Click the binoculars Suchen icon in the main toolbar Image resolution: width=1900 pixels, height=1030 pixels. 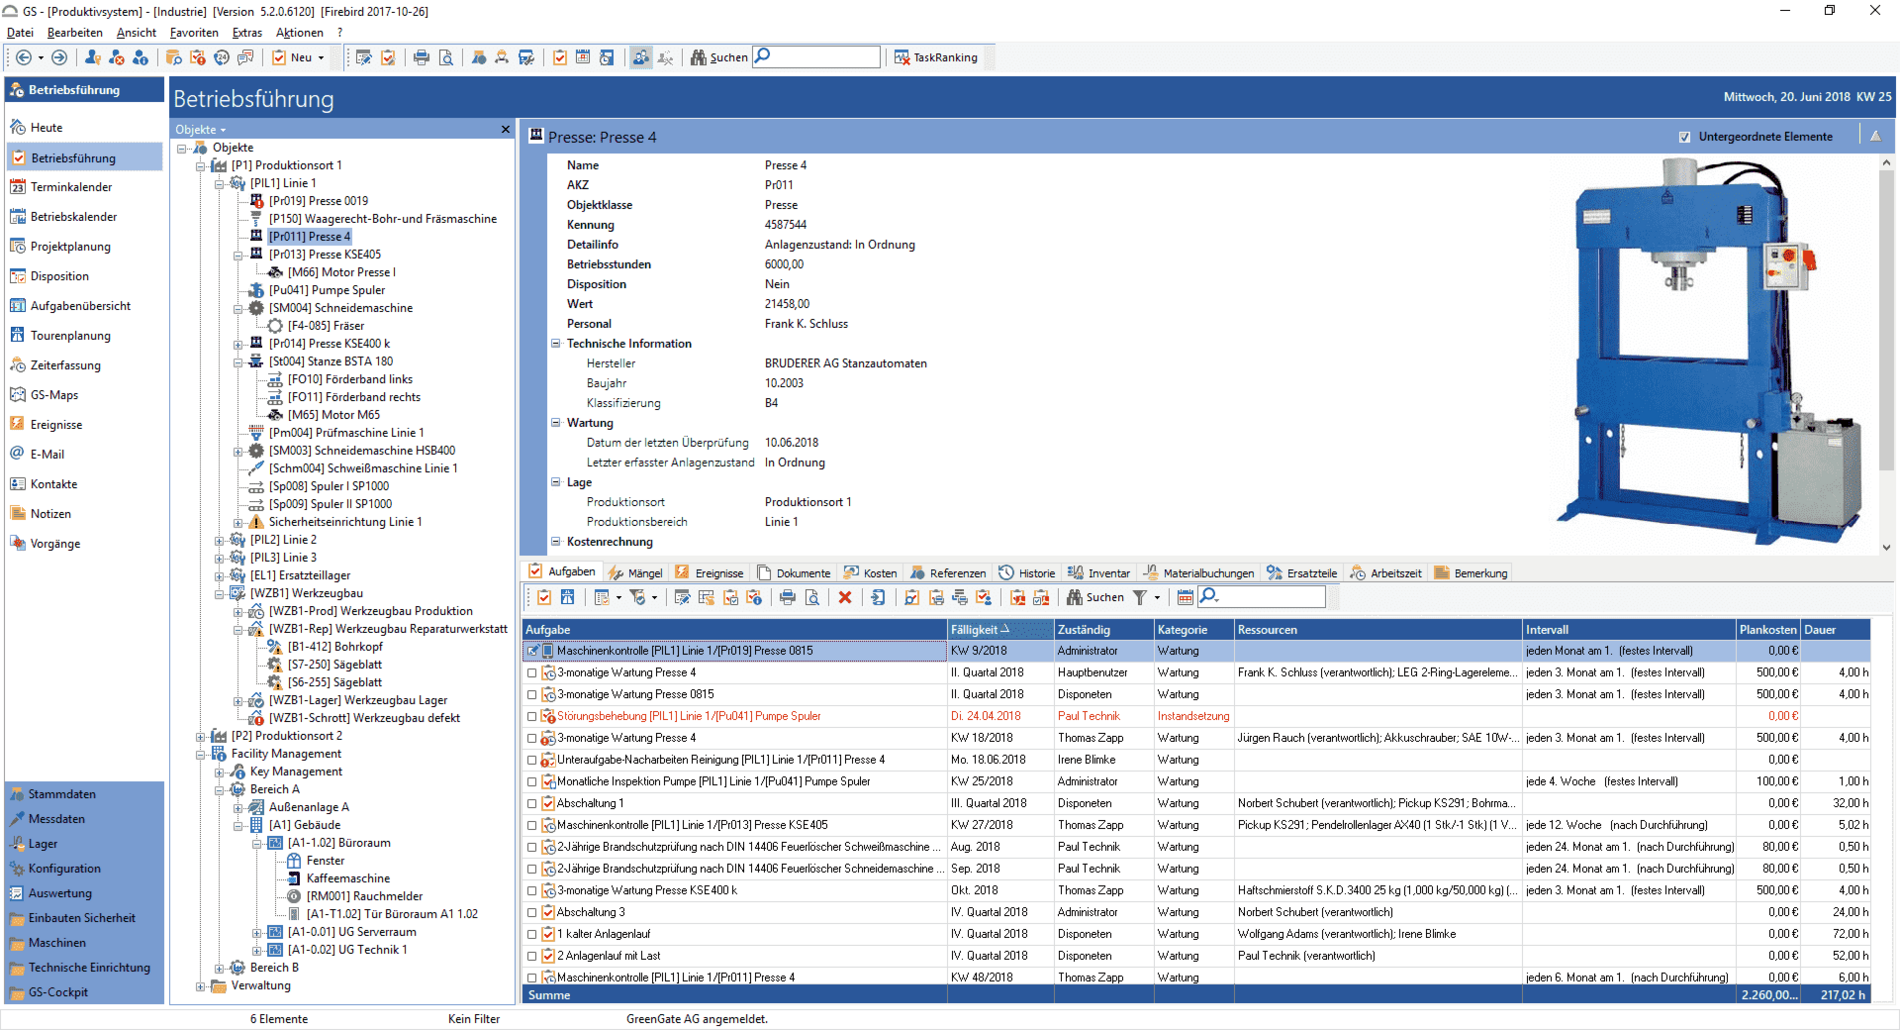[x=699, y=58]
